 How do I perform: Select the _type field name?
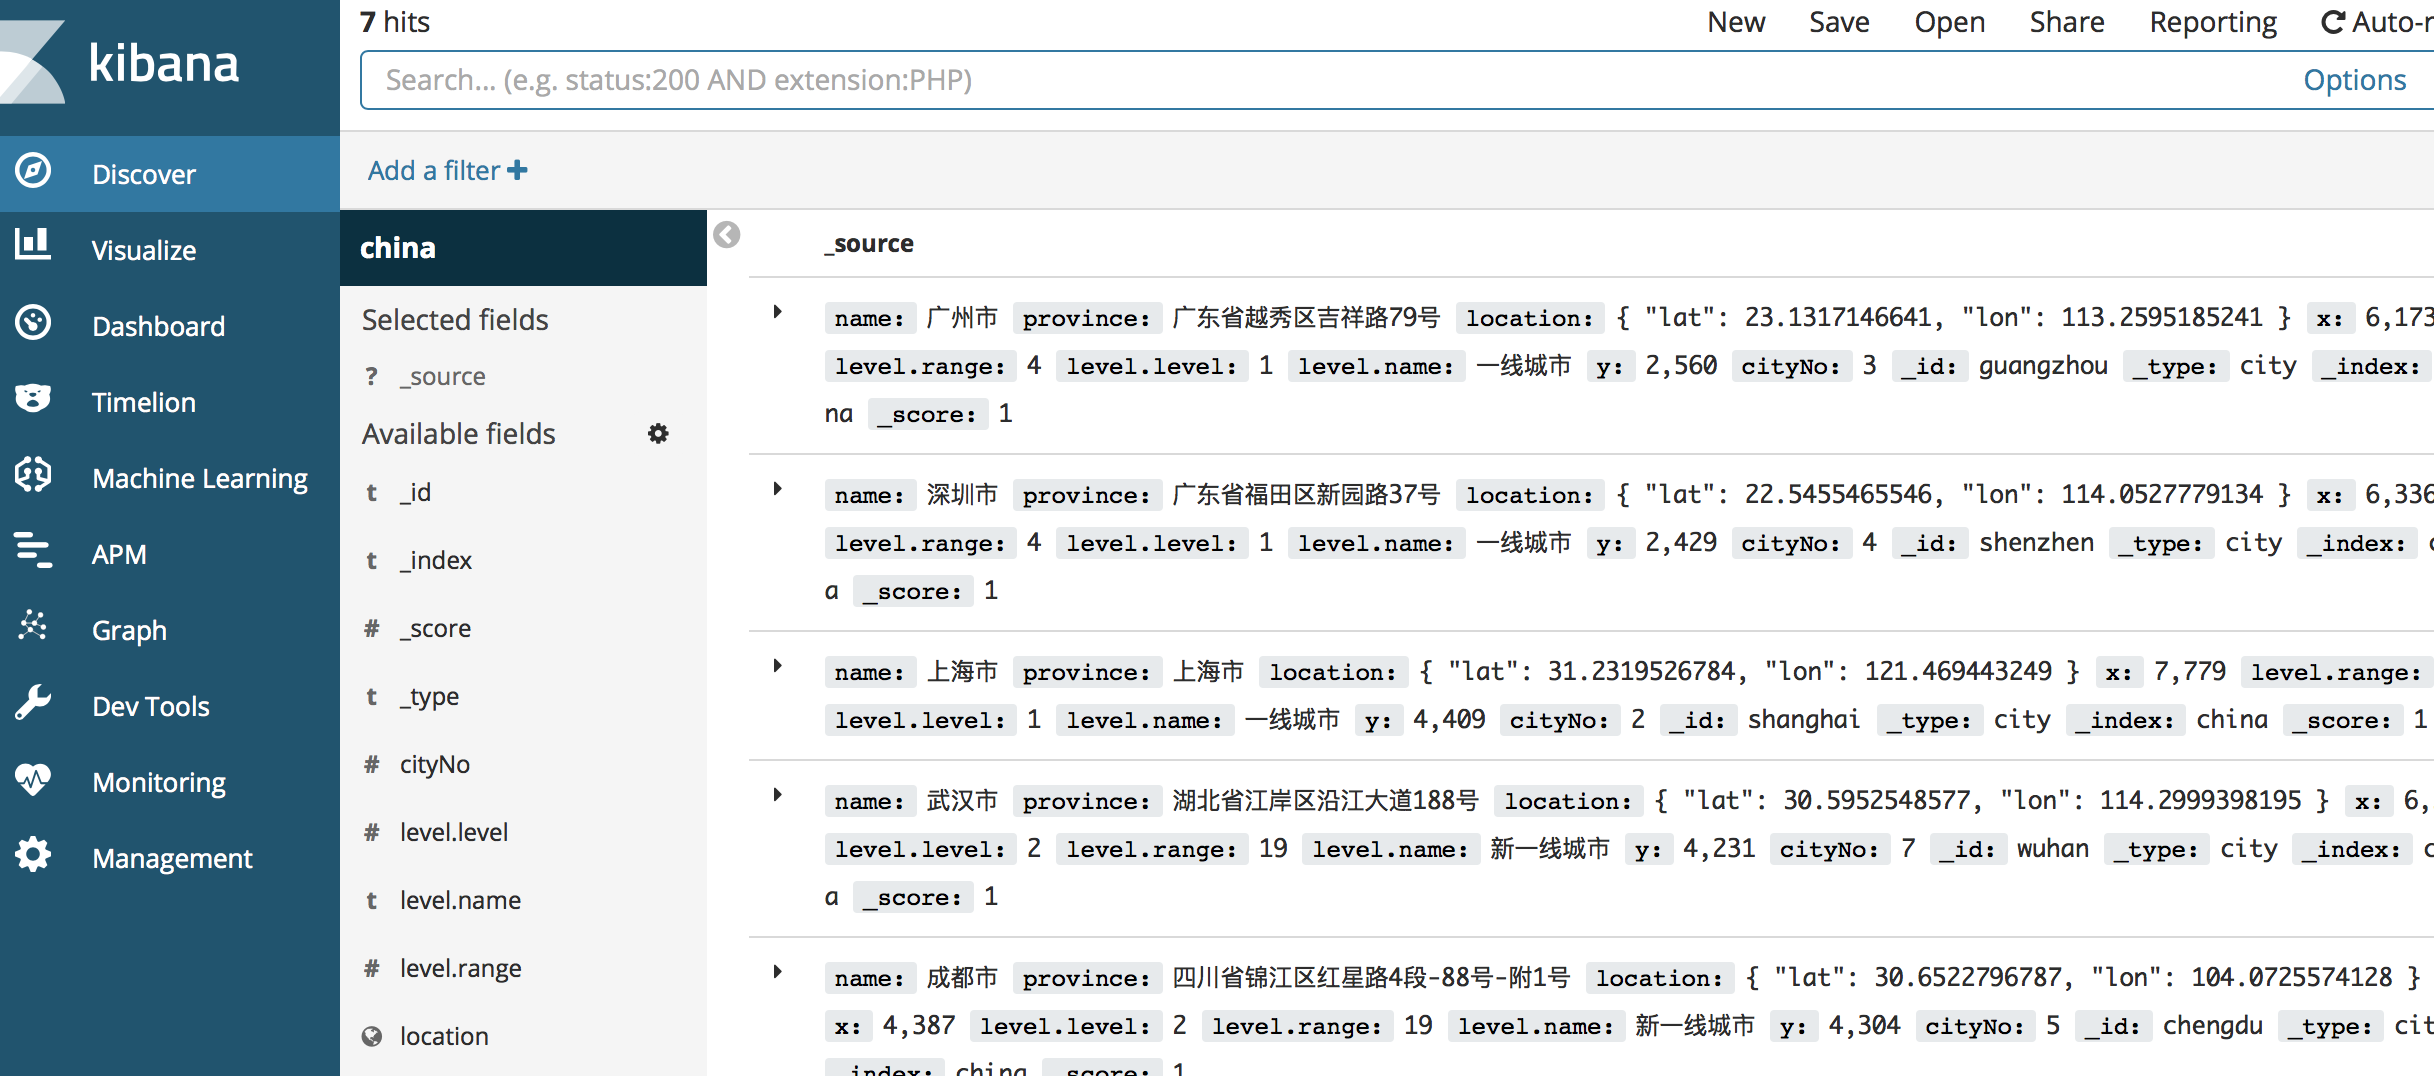coord(430,696)
